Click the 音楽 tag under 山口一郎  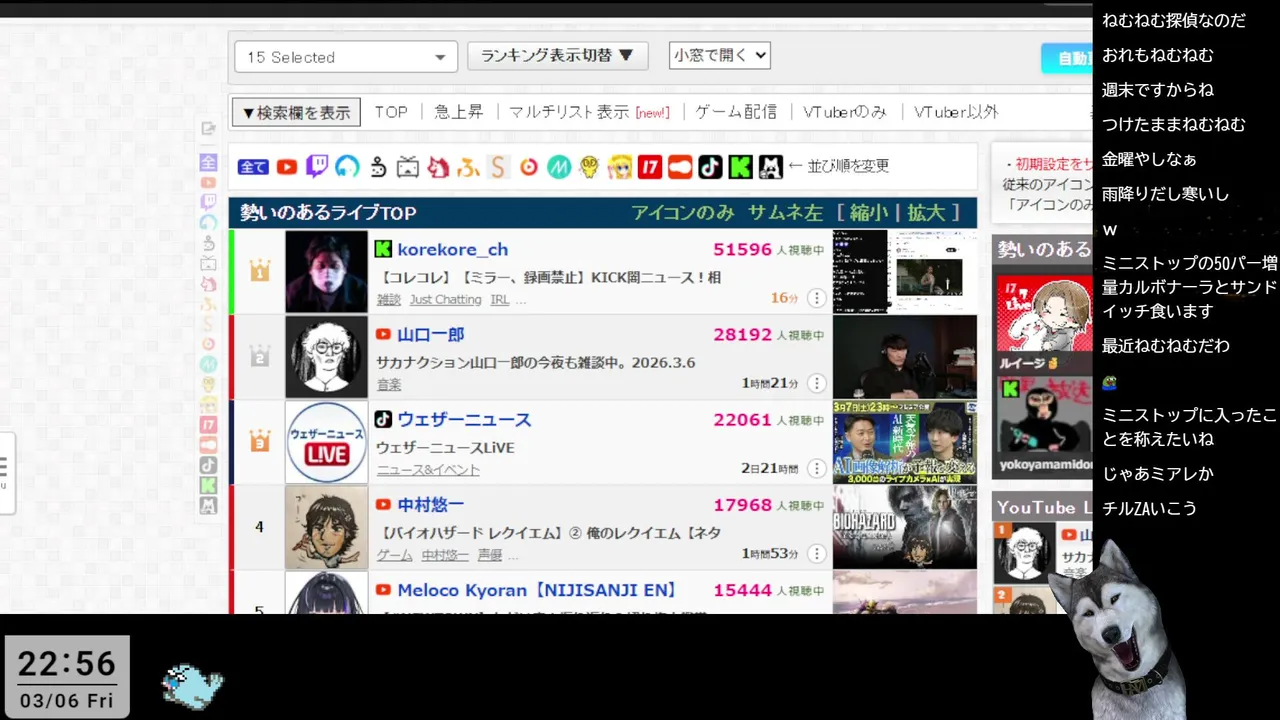point(389,384)
